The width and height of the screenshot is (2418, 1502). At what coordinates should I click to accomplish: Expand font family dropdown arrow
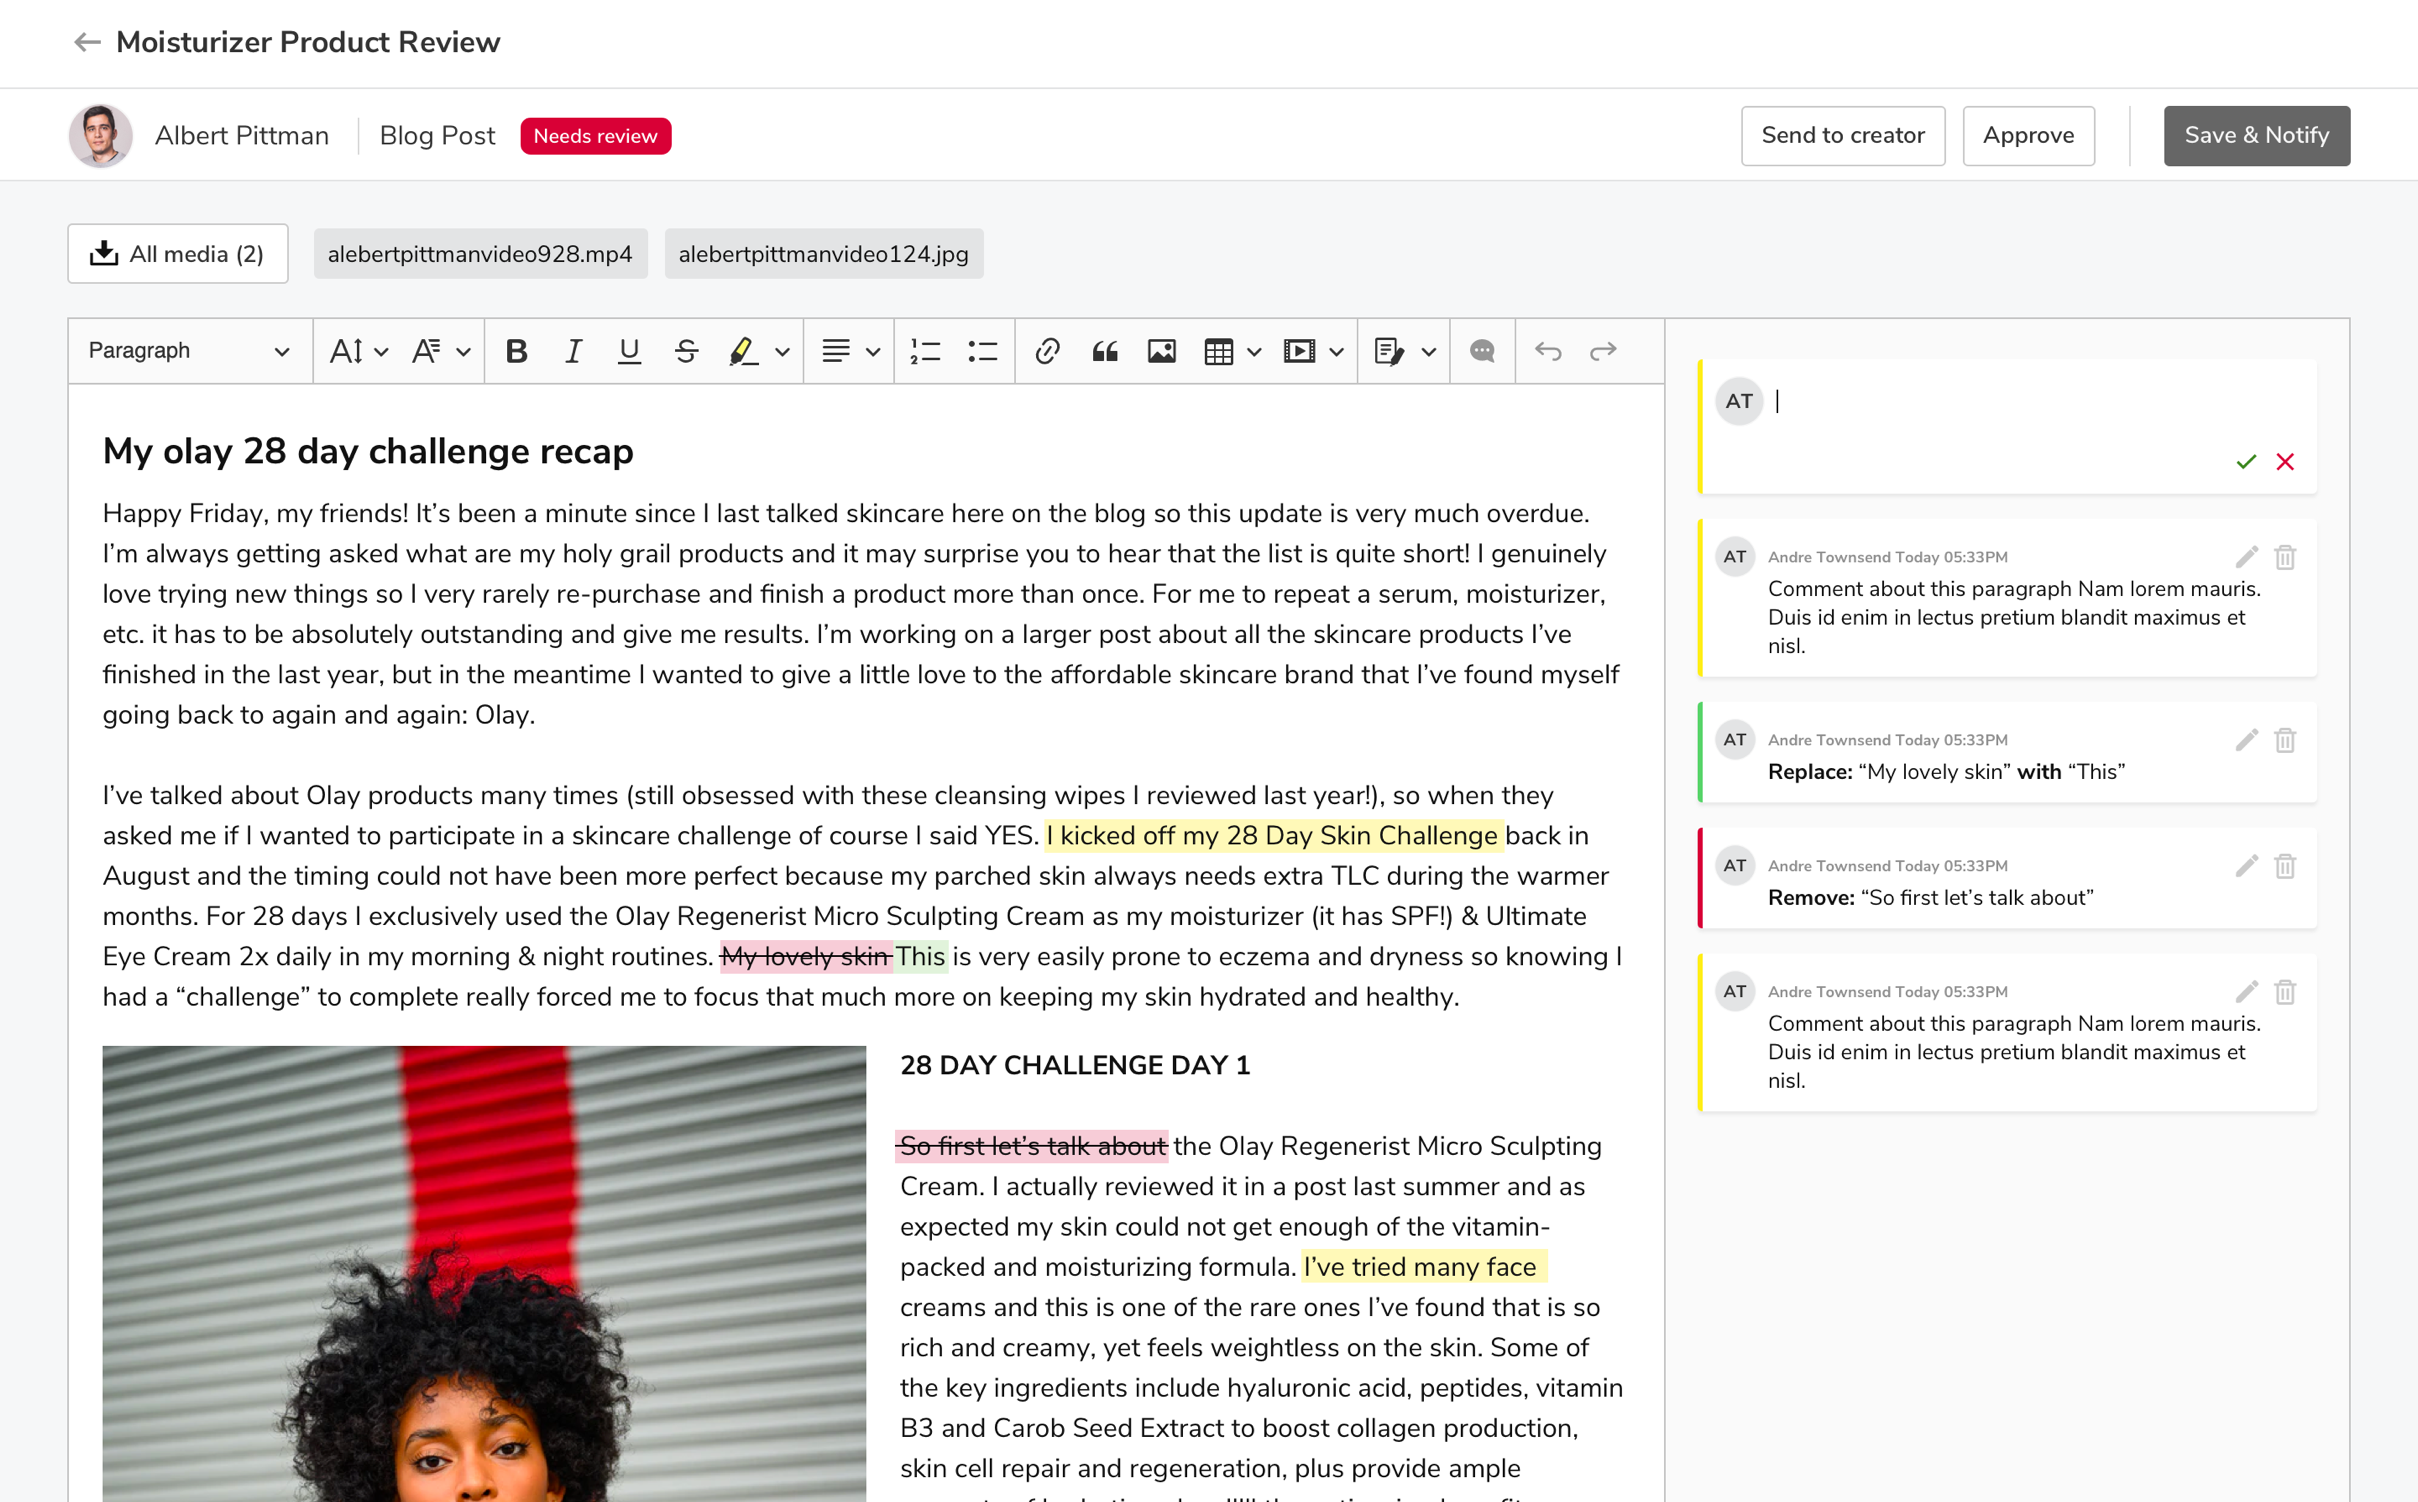463,352
